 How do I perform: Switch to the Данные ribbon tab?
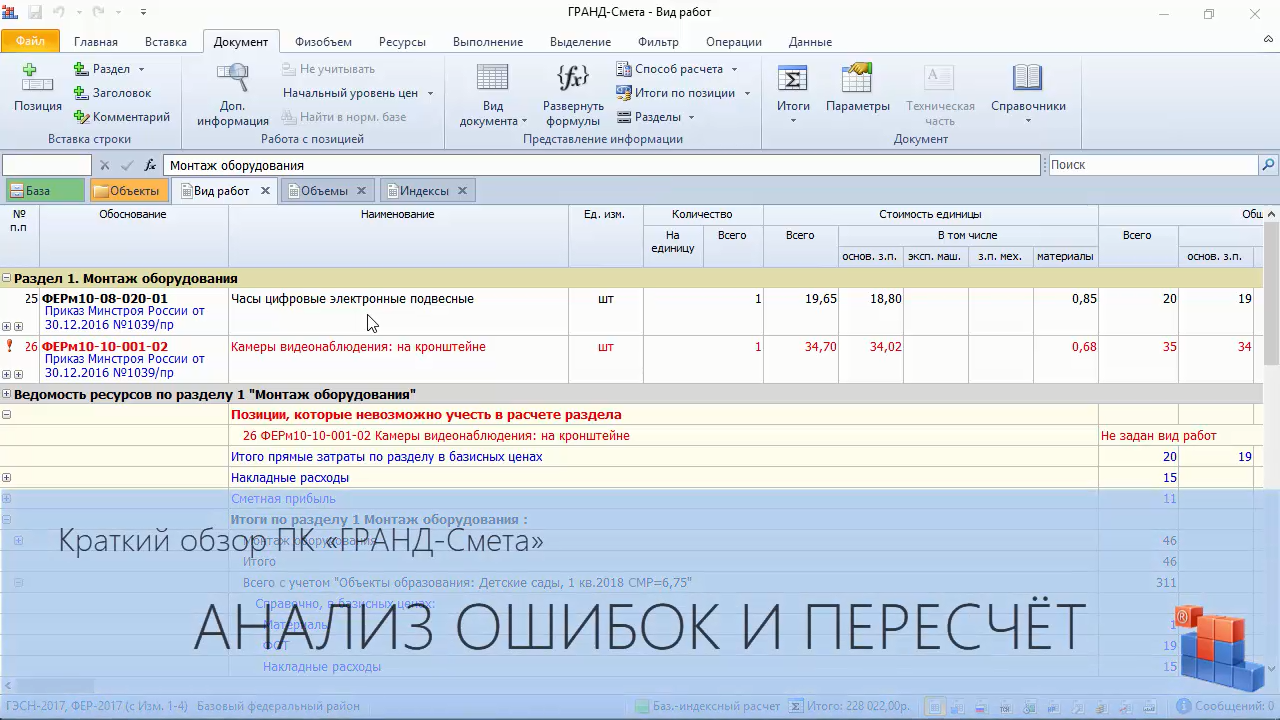coord(810,42)
